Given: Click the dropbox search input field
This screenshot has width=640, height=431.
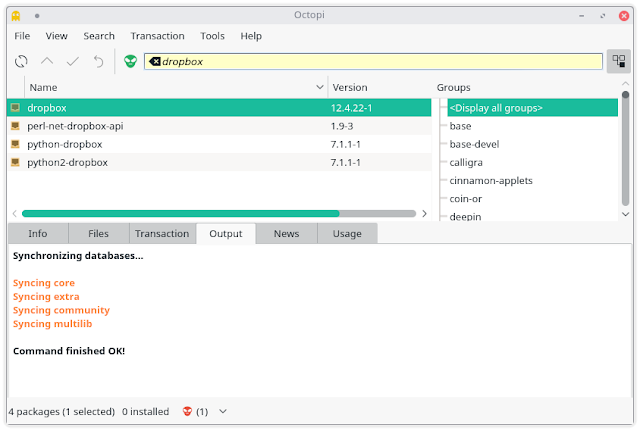Looking at the screenshot, I should coord(373,62).
